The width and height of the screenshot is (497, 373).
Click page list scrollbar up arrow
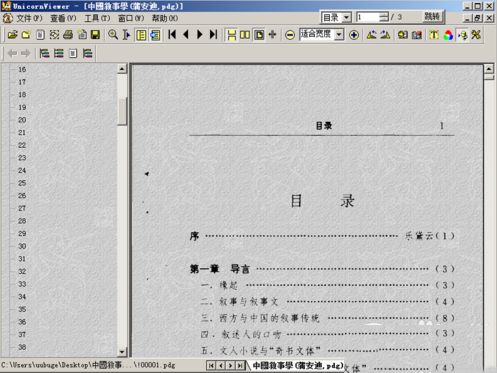[122, 69]
